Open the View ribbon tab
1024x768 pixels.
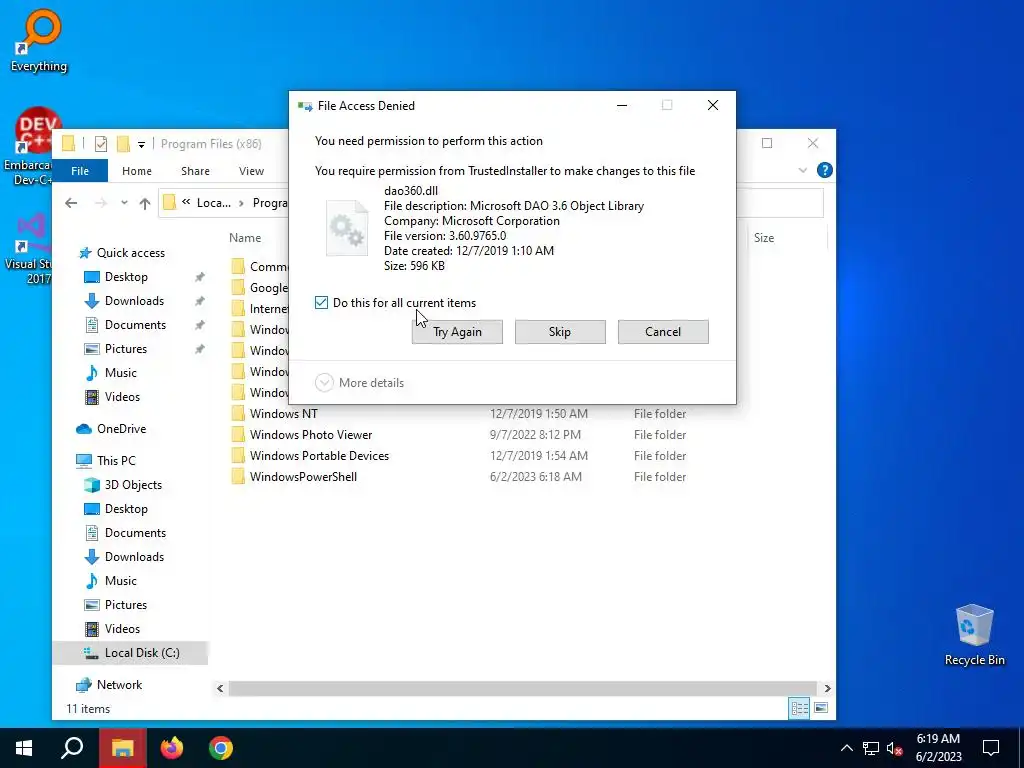click(x=251, y=170)
